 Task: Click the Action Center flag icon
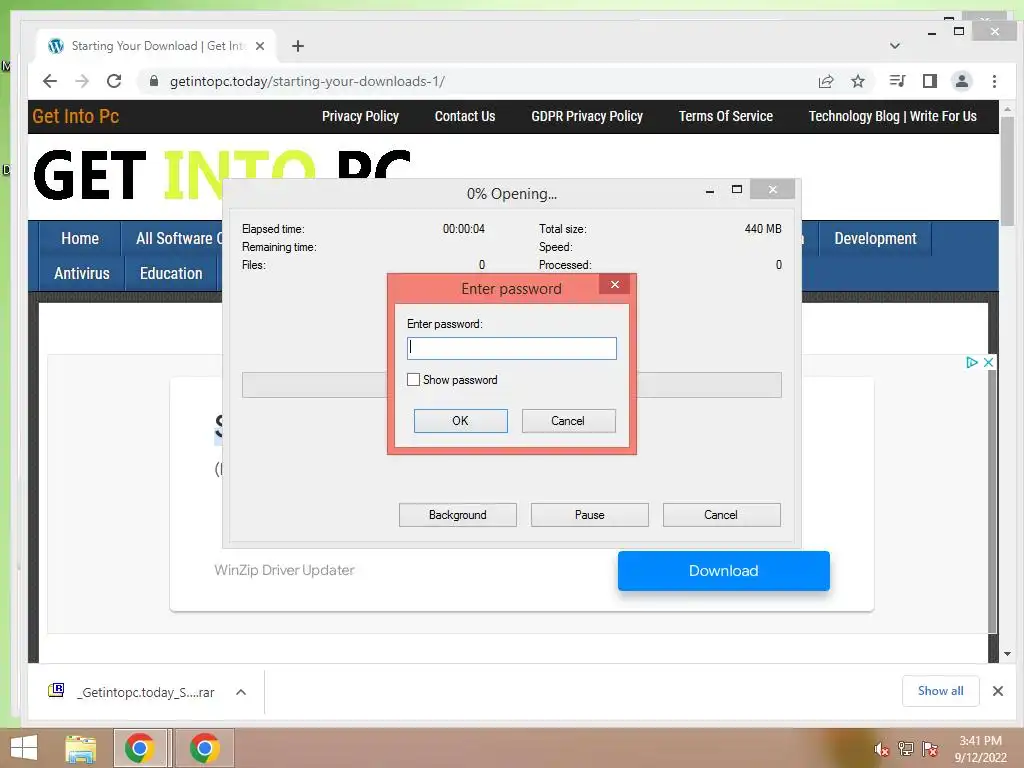[x=930, y=748]
